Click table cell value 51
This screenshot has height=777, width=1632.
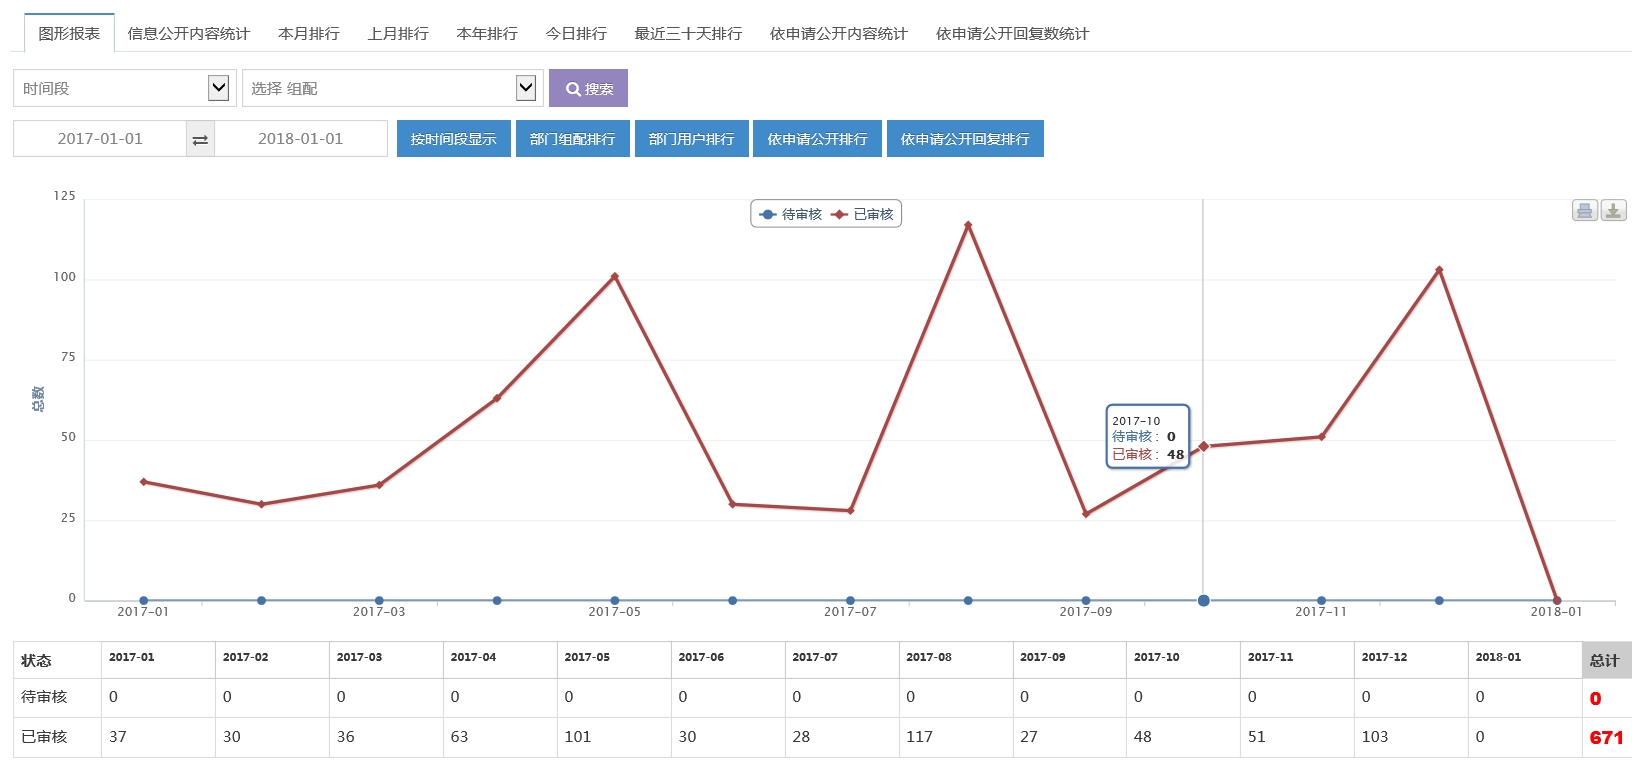pos(1256,737)
